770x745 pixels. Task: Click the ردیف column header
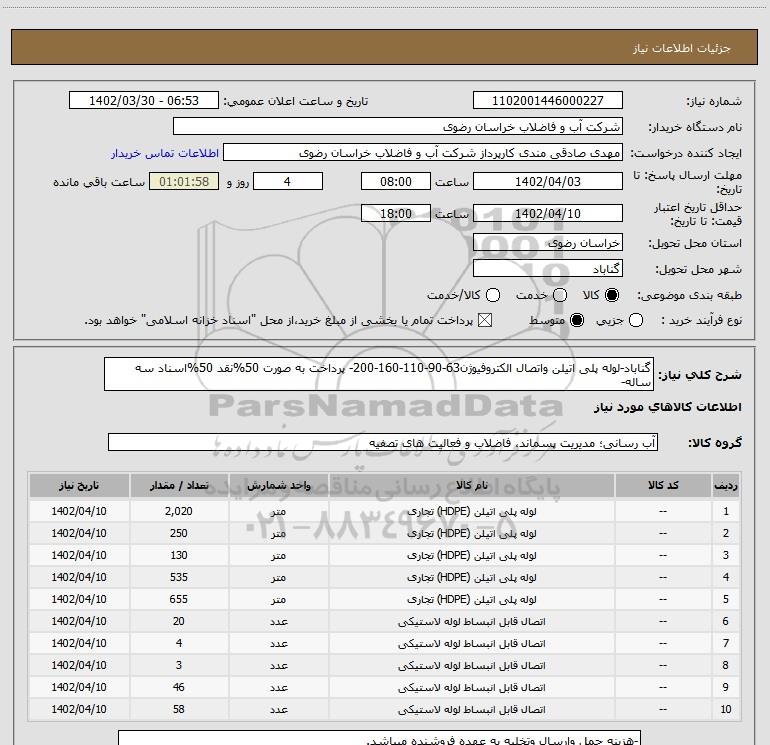pos(726,485)
